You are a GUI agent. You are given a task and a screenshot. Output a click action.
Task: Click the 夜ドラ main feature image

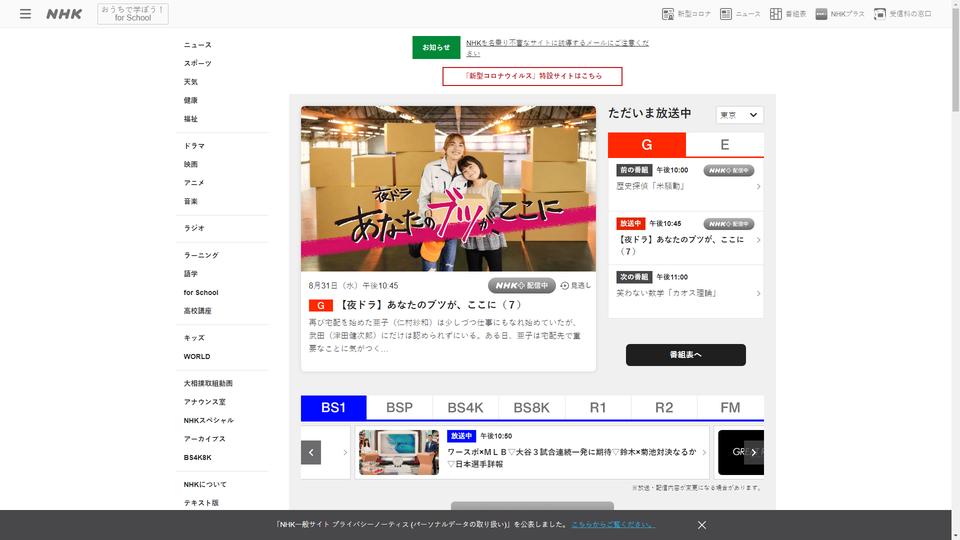(448, 189)
